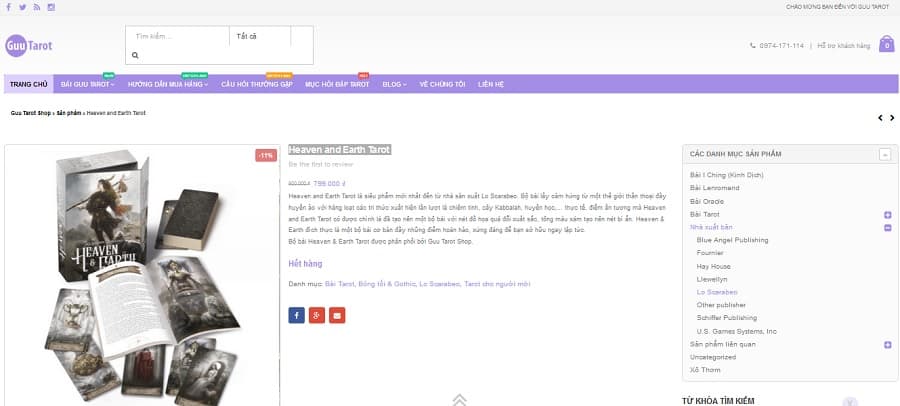The height and width of the screenshot is (406, 900).
Task: Open the RSS feed icon
Action: click(x=37, y=7)
